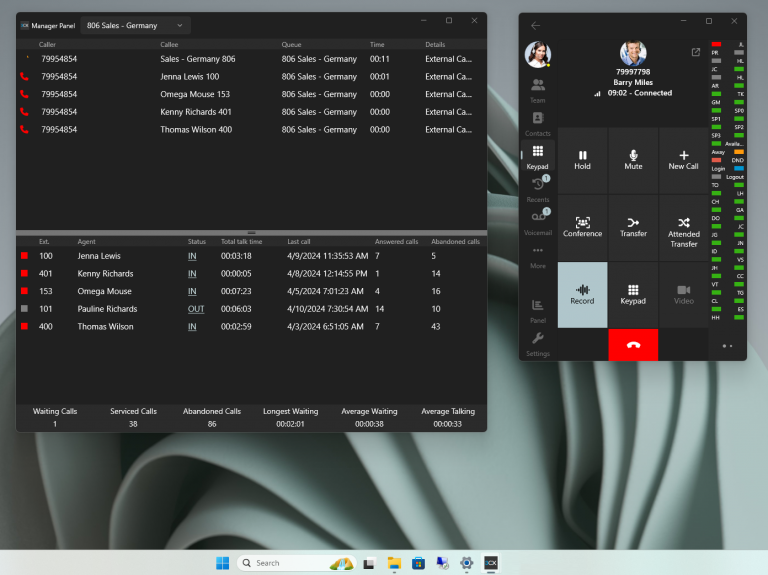Click red phone icon for Omega Mouse 153 call
The height and width of the screenshot is (575, 768).
[x=24, y=94]
